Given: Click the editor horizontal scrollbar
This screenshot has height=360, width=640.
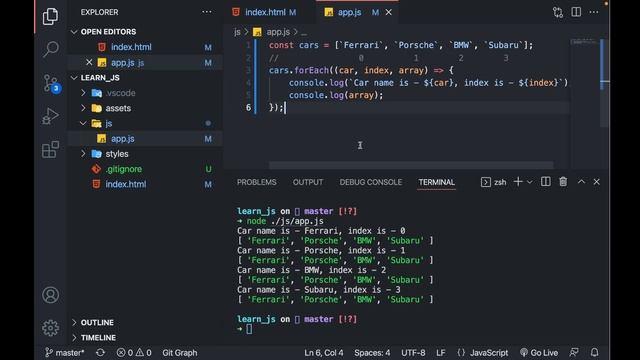Looking at the screenshot, I should [x=411, y=165].
